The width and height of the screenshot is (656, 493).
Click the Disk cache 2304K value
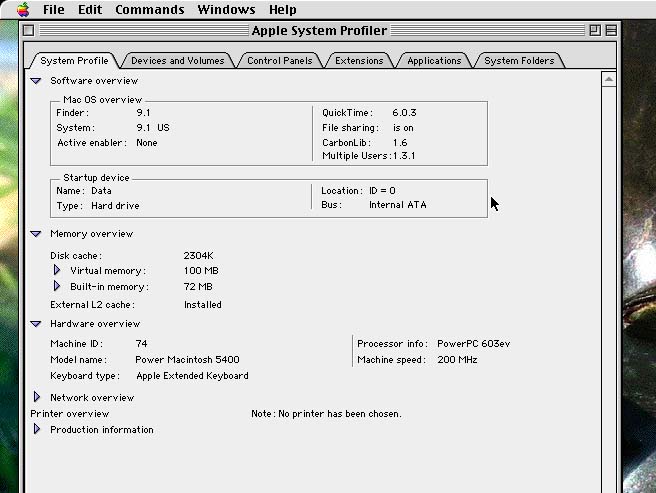198,256
